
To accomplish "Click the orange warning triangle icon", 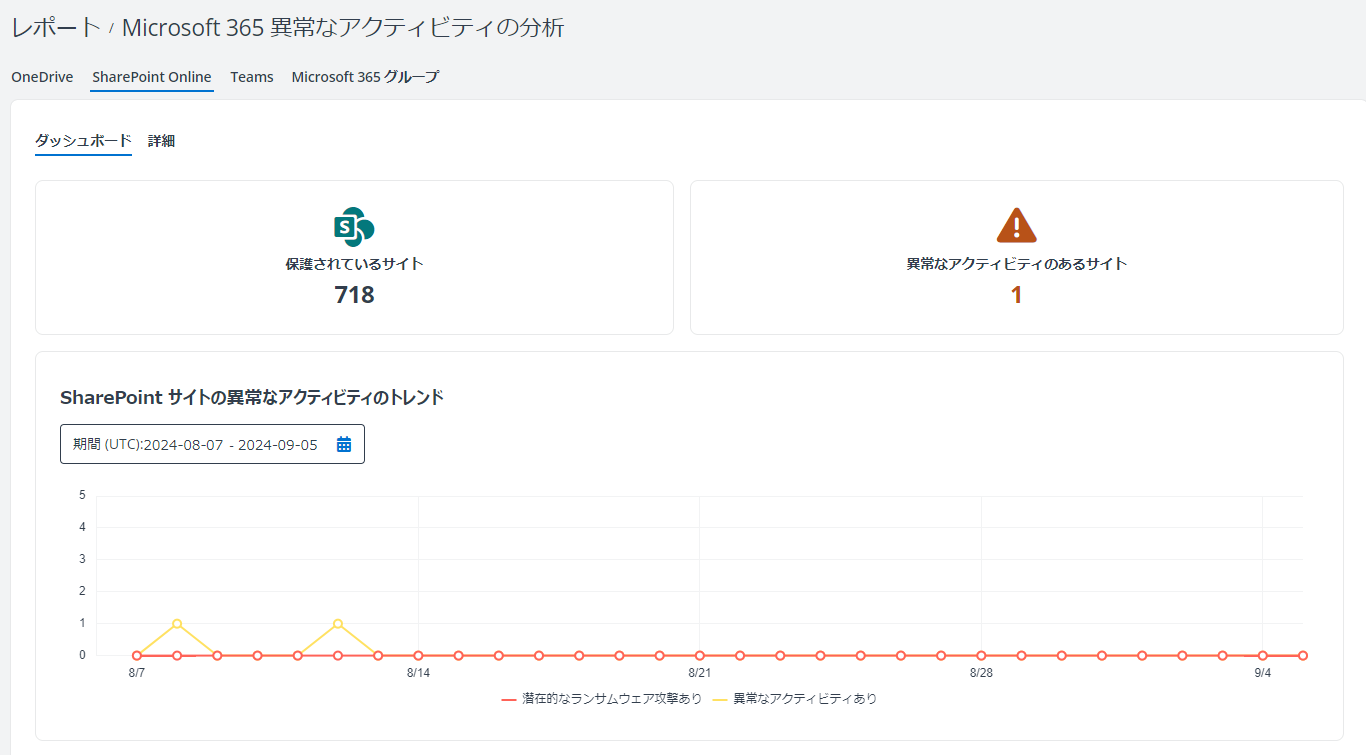I will coord(1016,226).
